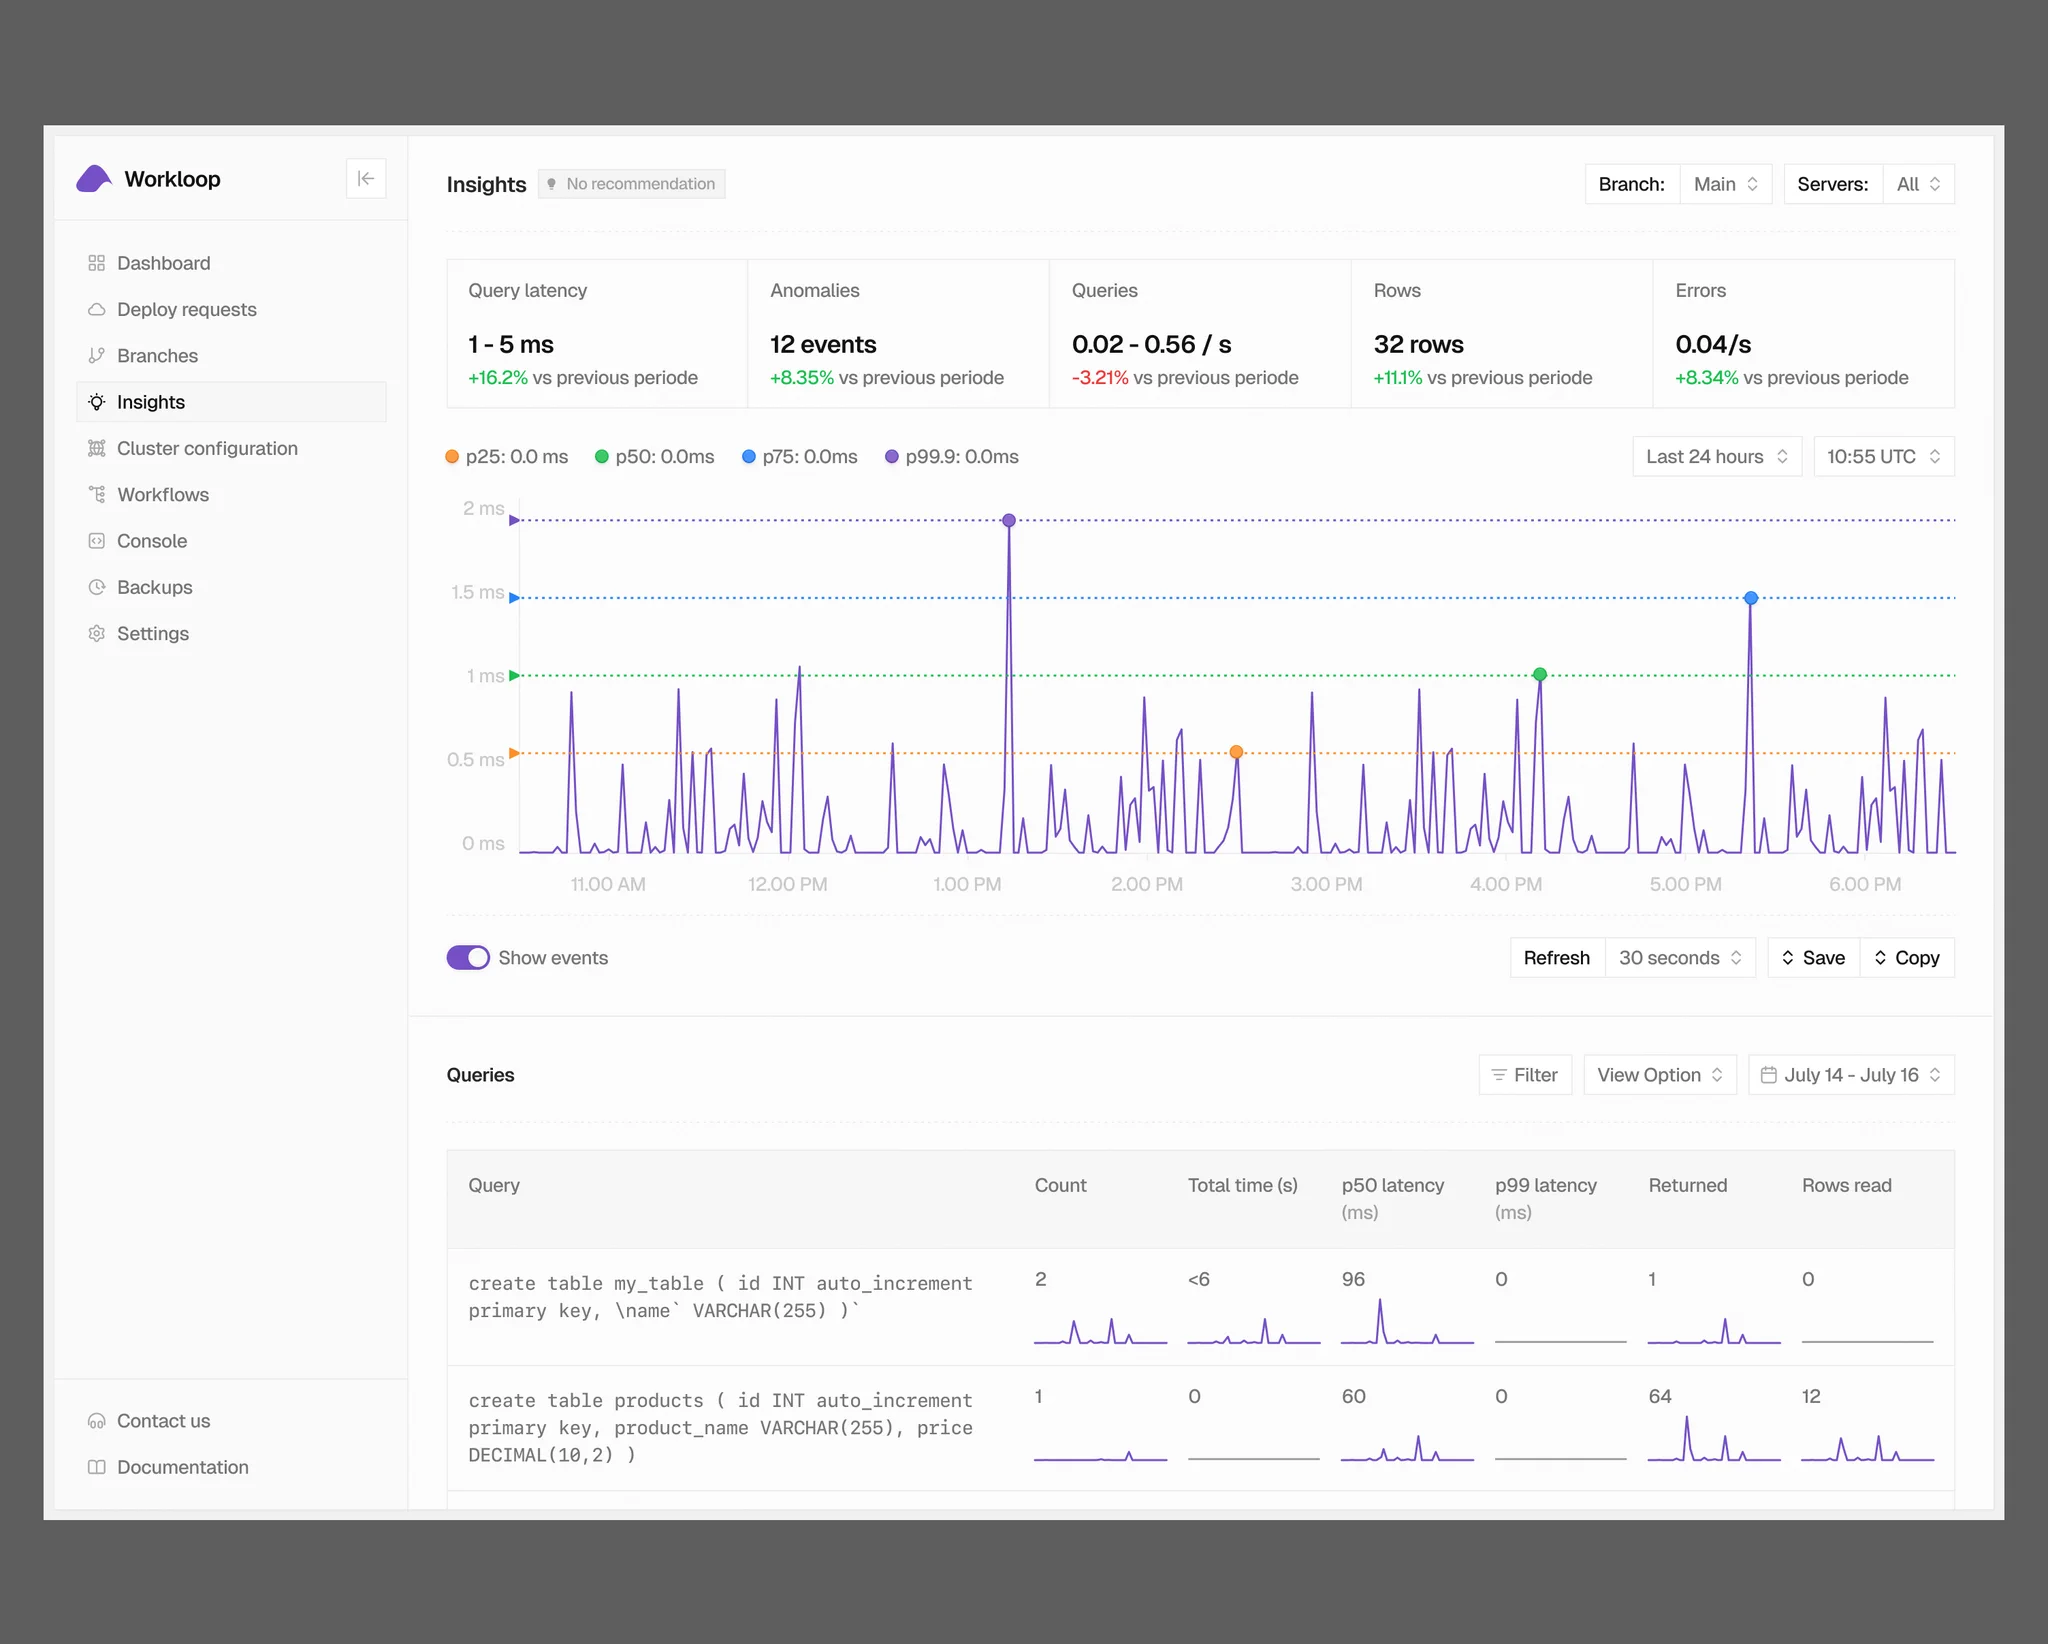The height and width of the screenshot is (1644, 2048).
Task: Toggle the p99.9 purple legend series
Action: click(x=952, y=457)
